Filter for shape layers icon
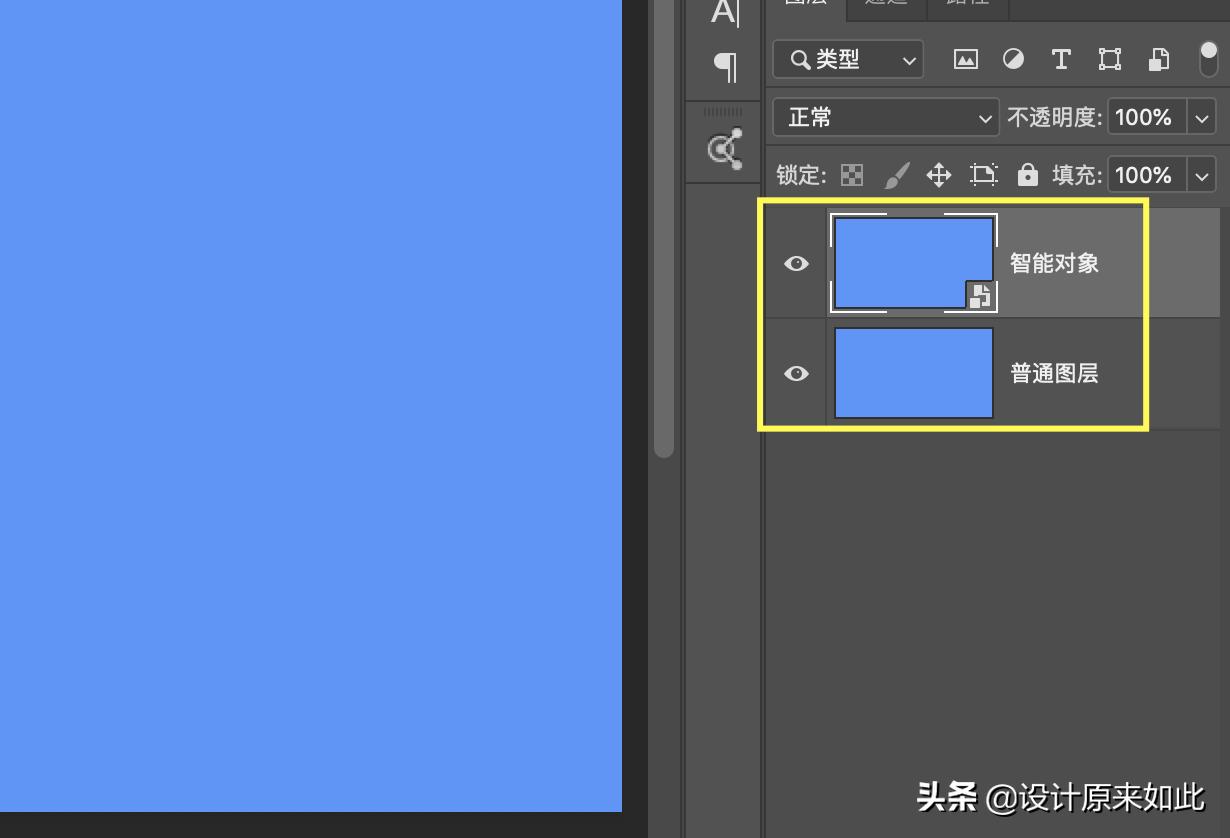 1109,60
